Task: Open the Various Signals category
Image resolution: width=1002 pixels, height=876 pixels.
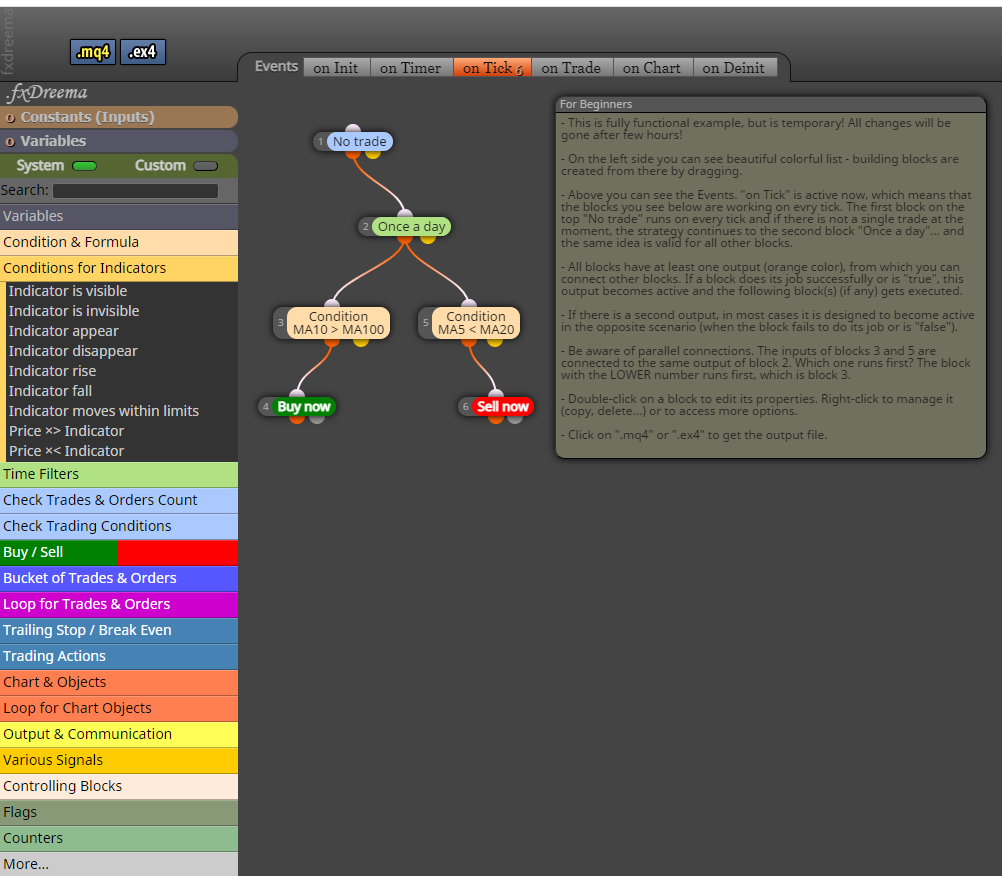Action: (x=119, y=760)
